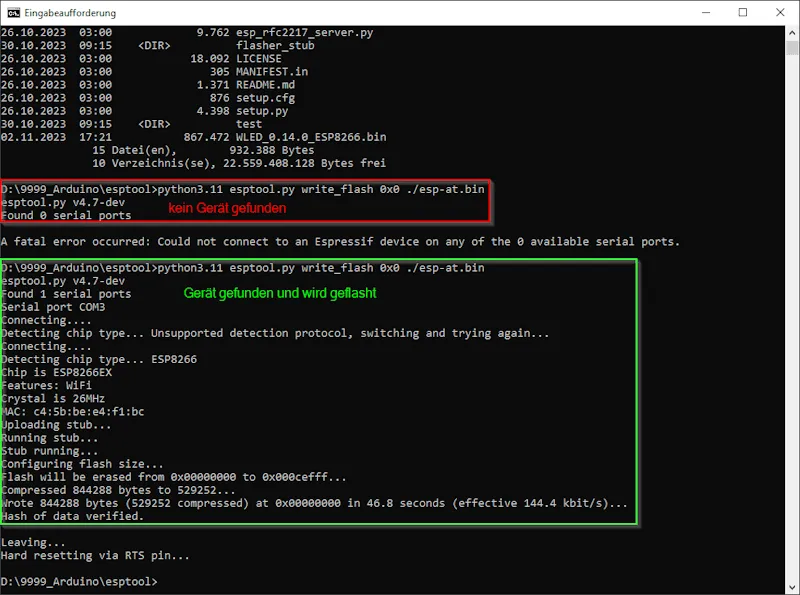Minimize the Eingabeaufforderung window
This screenshot has width=800, height=595.
[x=697, y=13]
